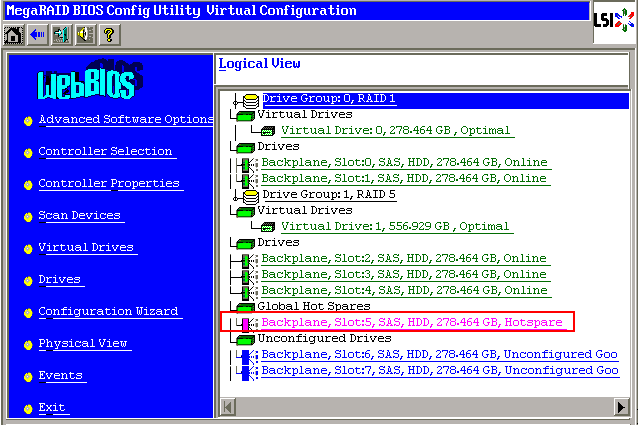Screen dimensions: 638x425
Task: Click the Unconfigured Drives folder icon
Action: pos(245,339)
